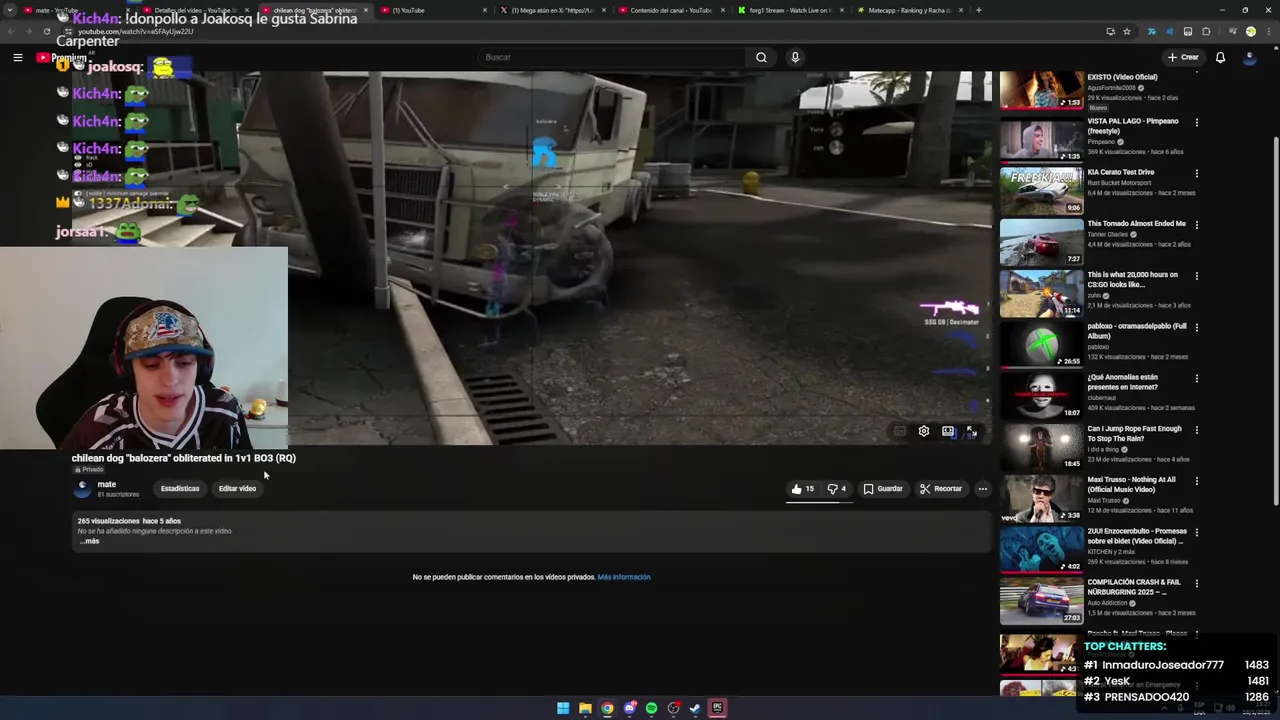This screenshot has width=1280, height=720.
Task: Open options for This Tornado Almost Ended Me
Action: (x=1196, y=225)
